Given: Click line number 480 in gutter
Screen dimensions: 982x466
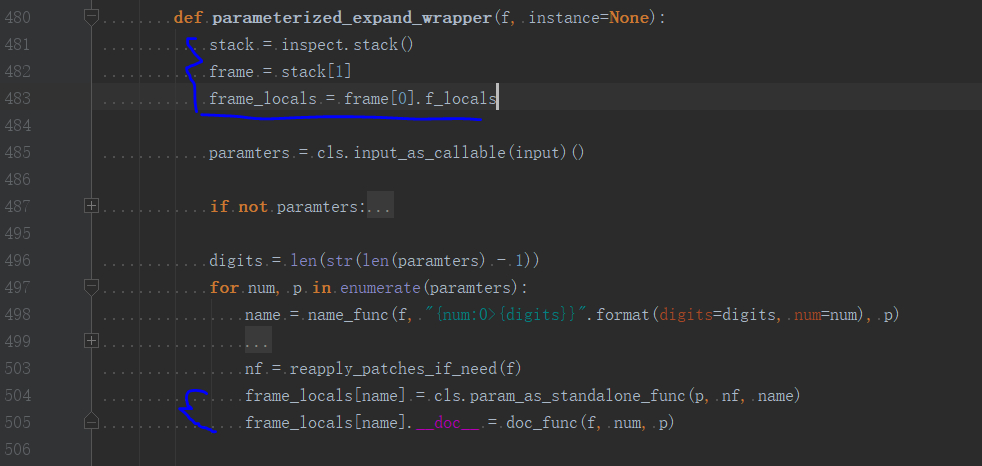Looking at the screenshot, I should [x=18, y=18].
